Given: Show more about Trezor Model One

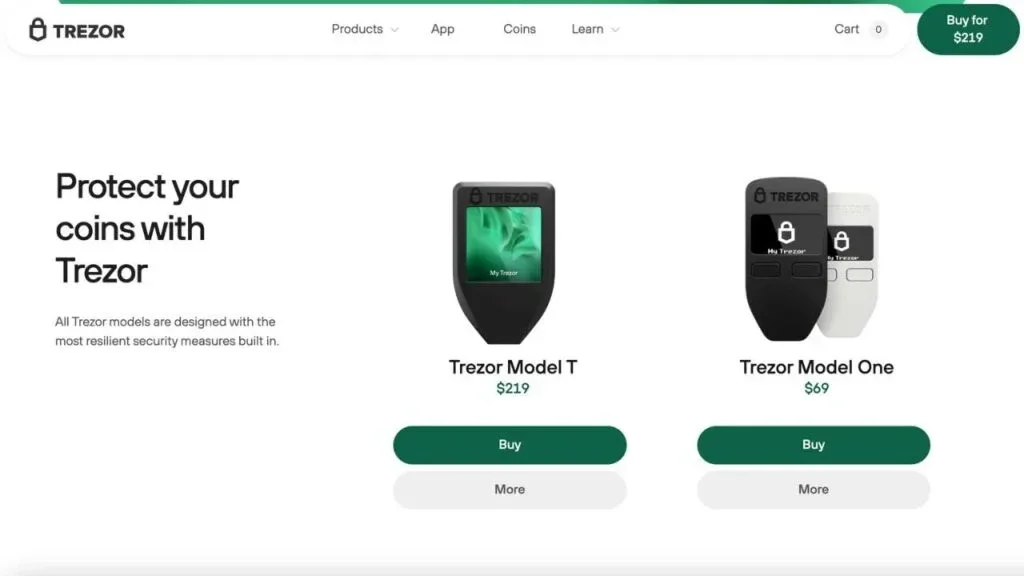Looking at the screenshot, I should [813, 490].
